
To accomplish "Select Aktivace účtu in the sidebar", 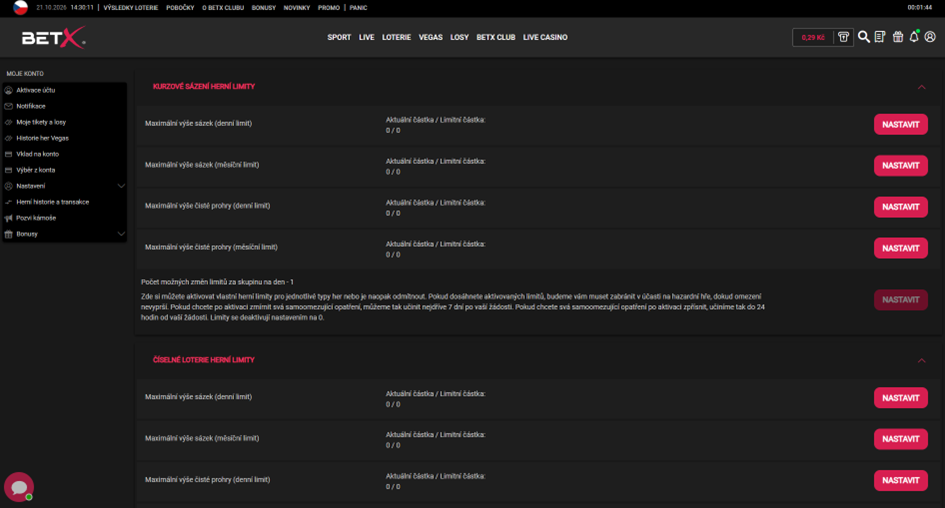I will click(36, 90).
